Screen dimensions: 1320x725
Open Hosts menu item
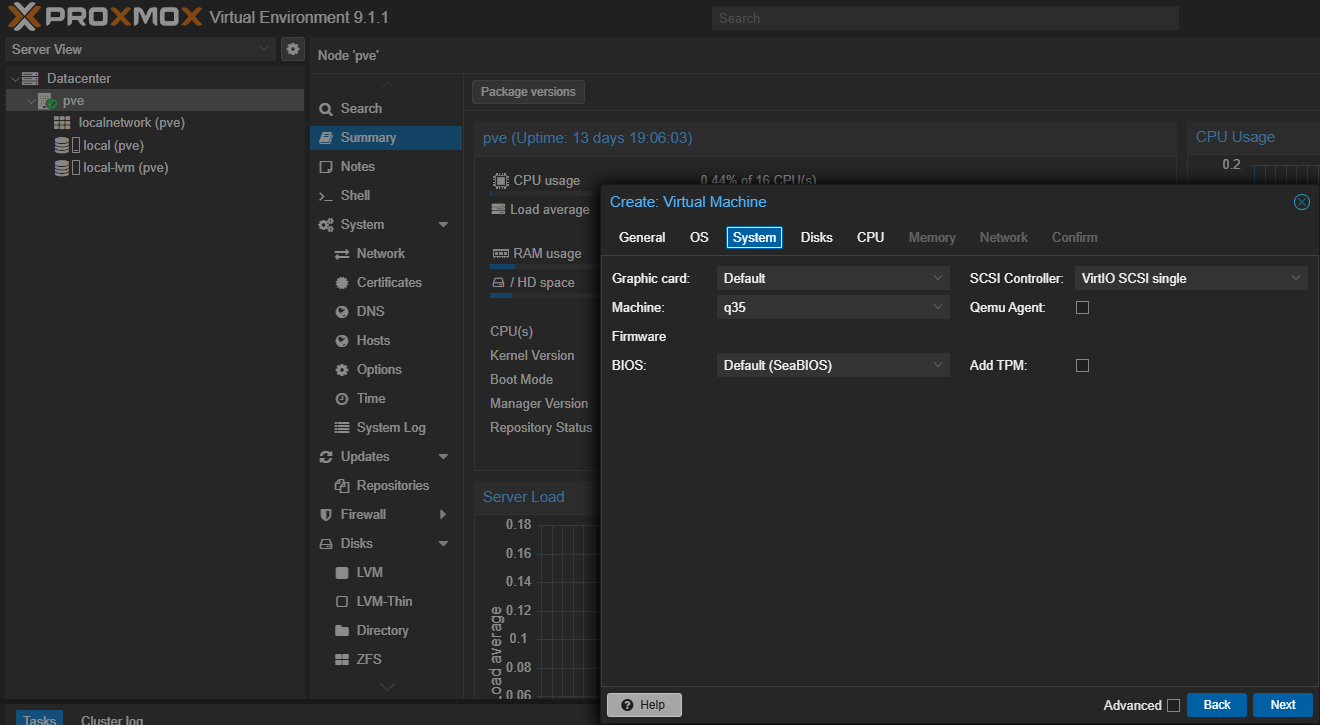386,340
